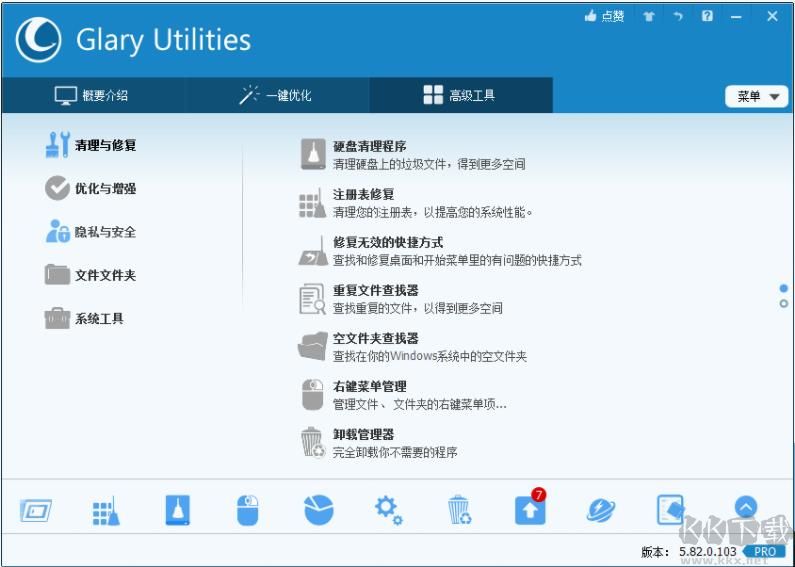Launch 卸载管理器 tool
This screenshot has height=567, width=795.
point(364,435)
